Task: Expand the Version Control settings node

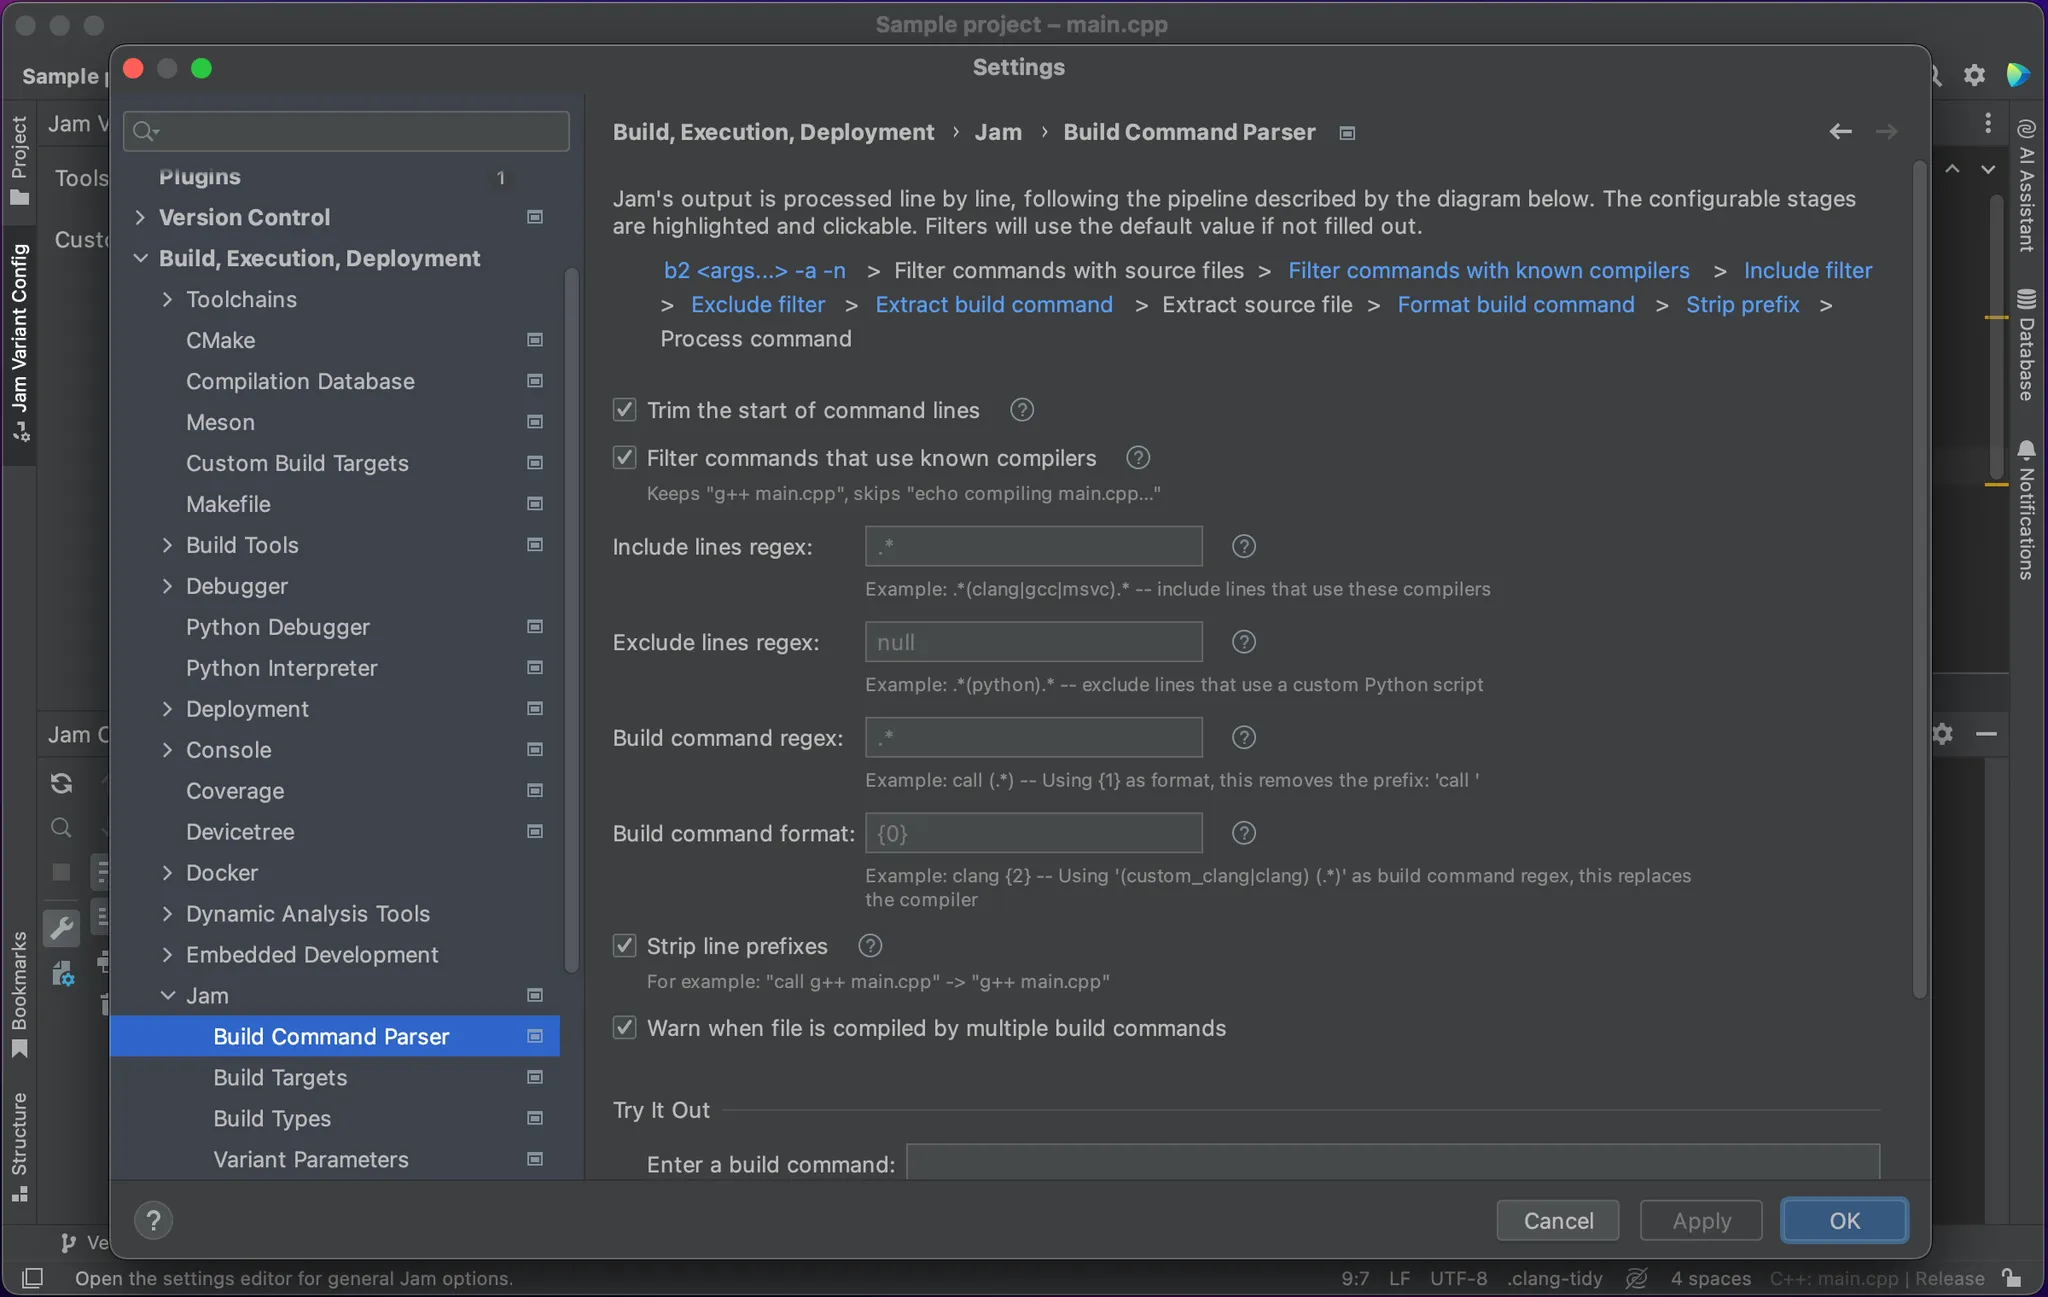Action: click(x=140, y=217)
